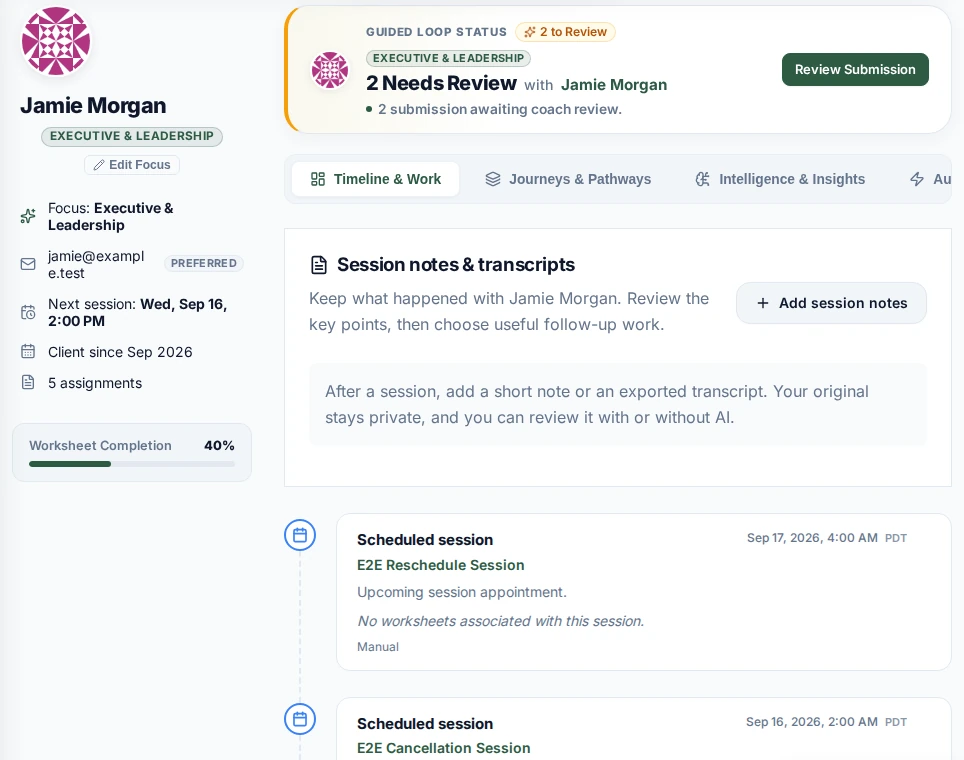Click the grid icon on Timeline & Work tab
This screenshot has height=760, width=964.
click(x=318, y=179)
